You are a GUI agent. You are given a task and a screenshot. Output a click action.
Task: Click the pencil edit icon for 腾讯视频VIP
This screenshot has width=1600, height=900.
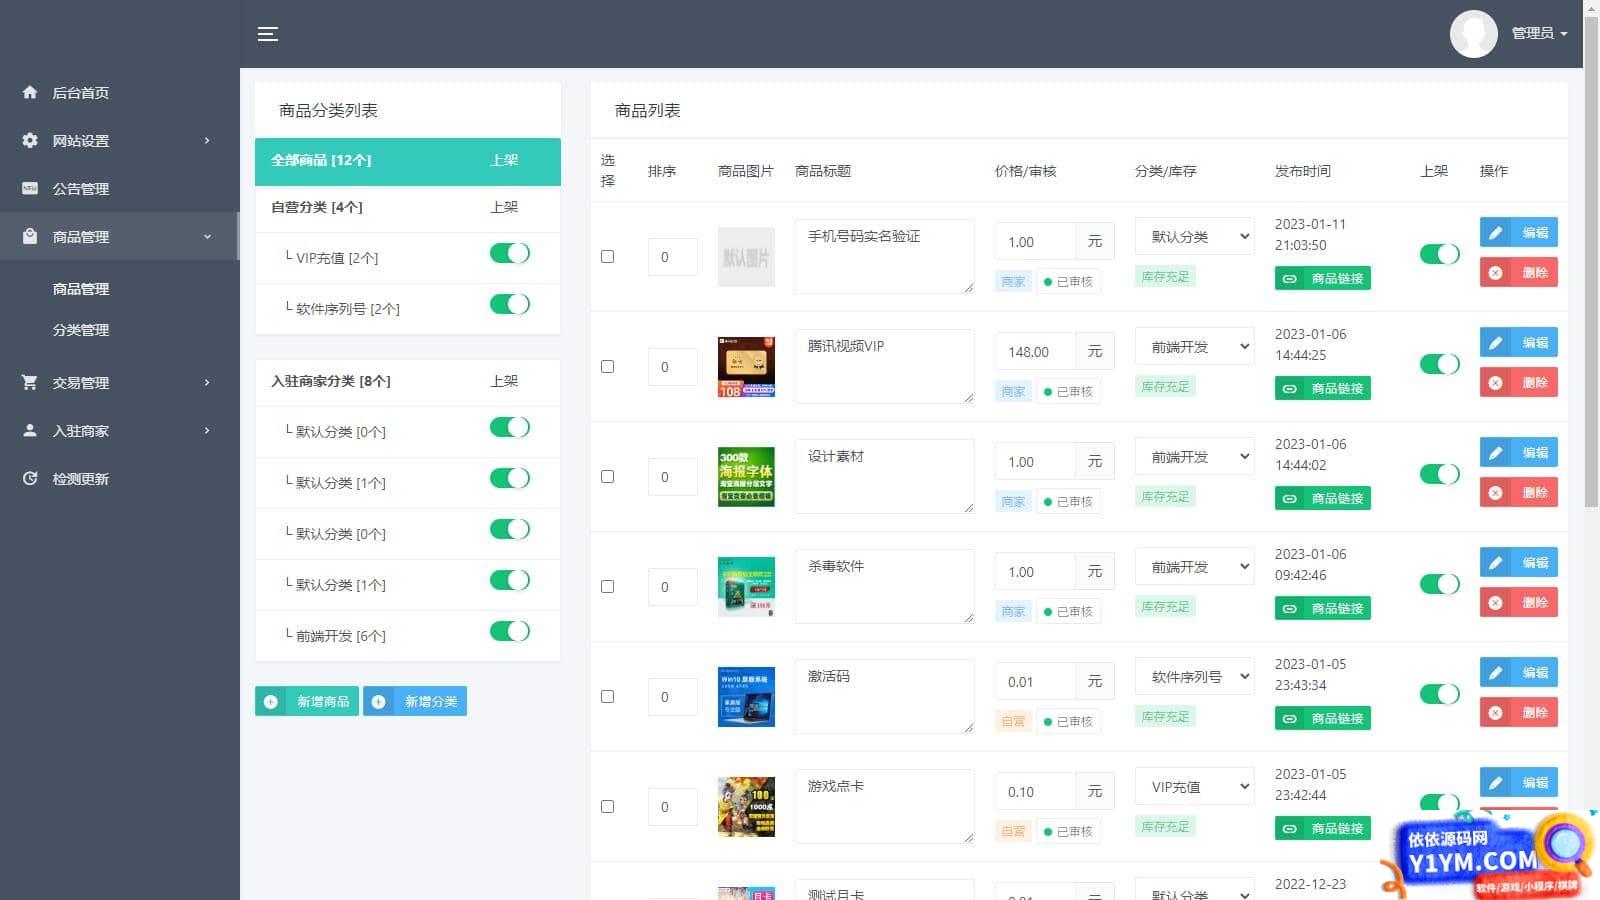point(1495,342)
